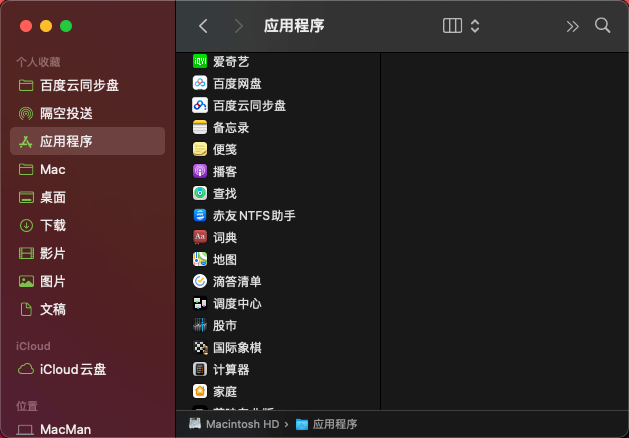629x438 pixels.
Task: Click the 查找 Find My icon
Action: tap(200, 193)
